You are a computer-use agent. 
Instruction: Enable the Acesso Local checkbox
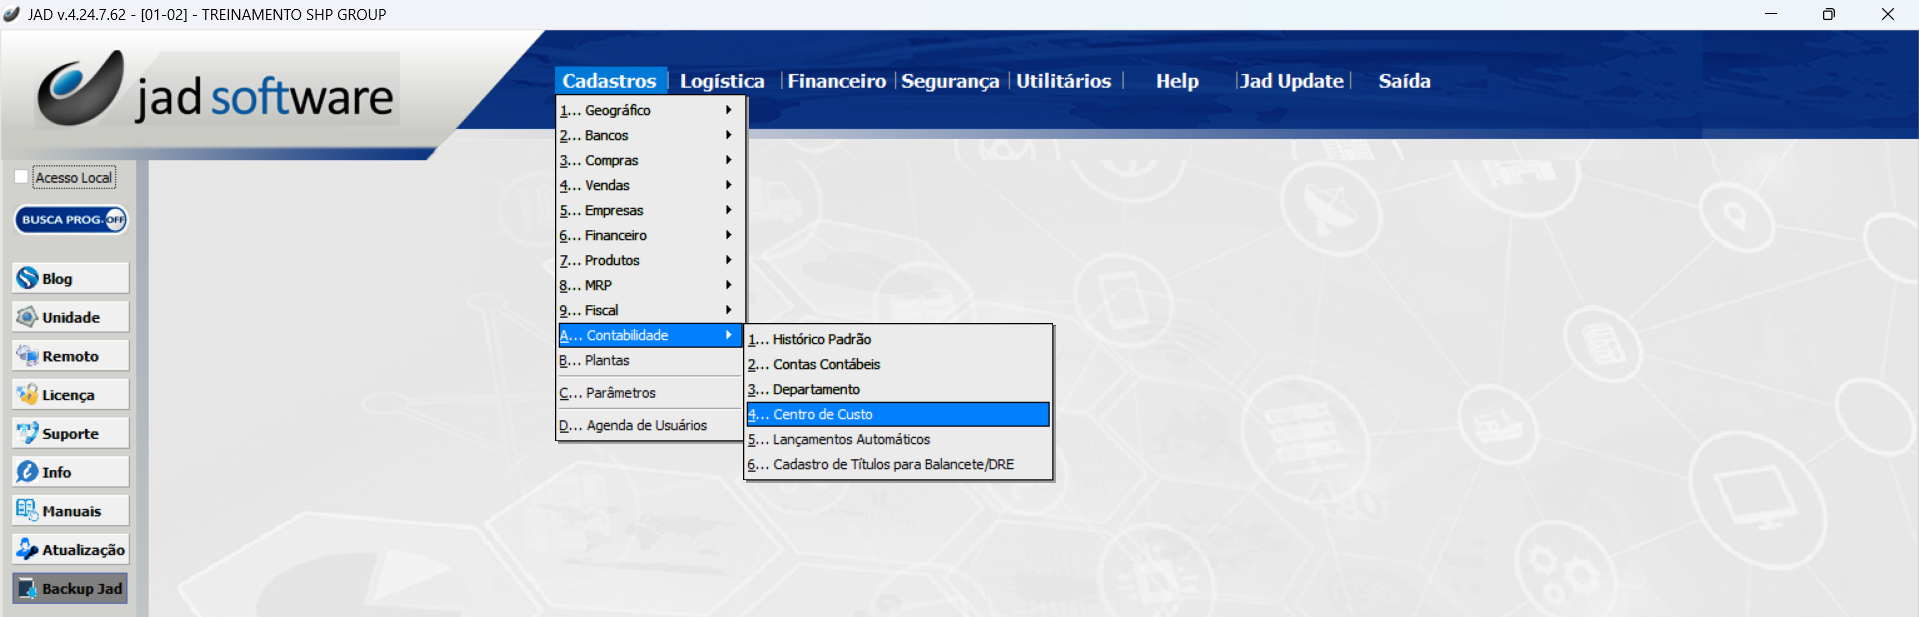point(21,177)
